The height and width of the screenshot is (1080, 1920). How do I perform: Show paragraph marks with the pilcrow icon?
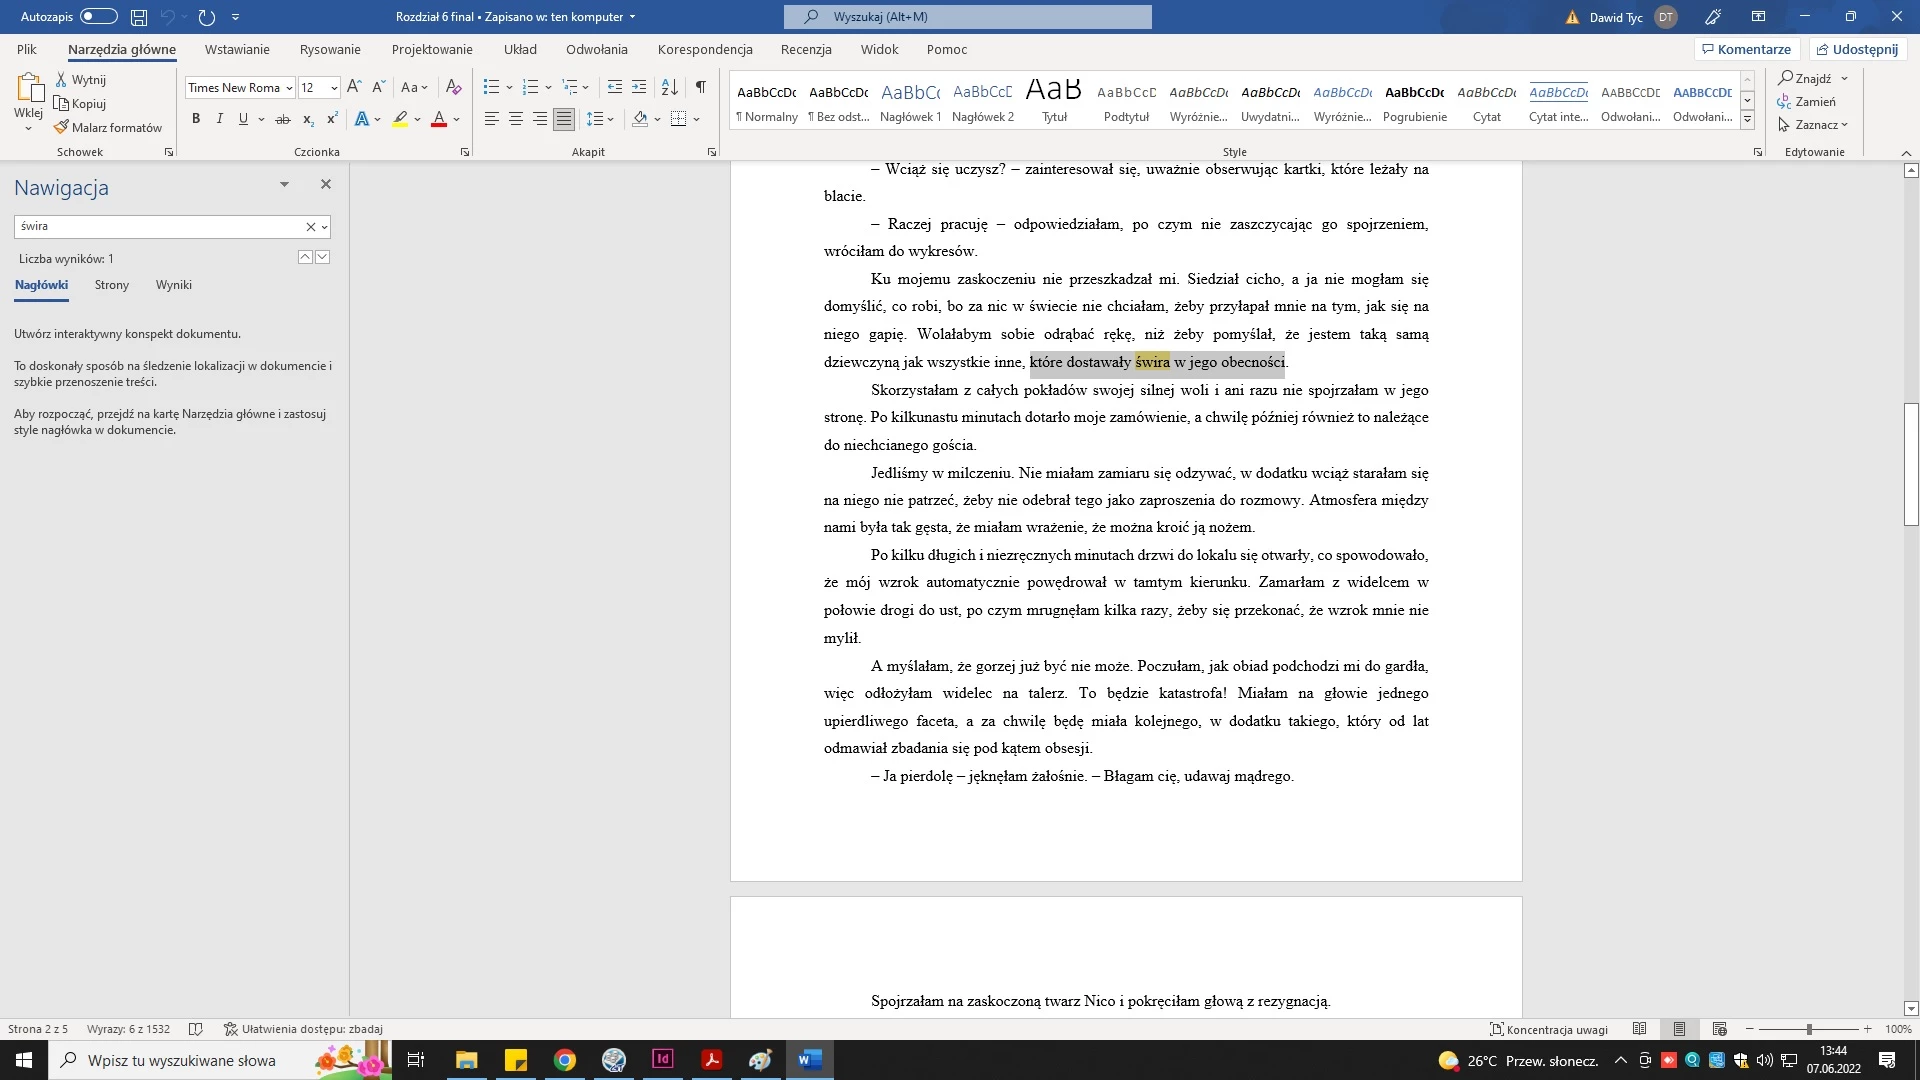[701, 88]
